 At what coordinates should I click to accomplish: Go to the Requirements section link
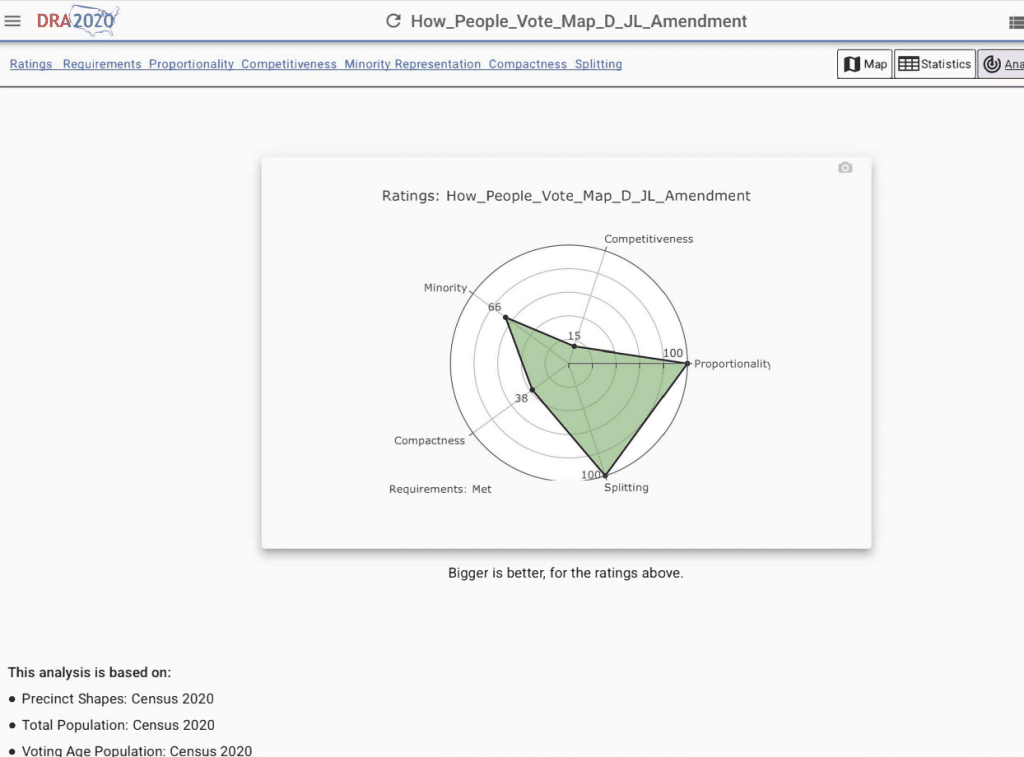[x=102, y=64]
